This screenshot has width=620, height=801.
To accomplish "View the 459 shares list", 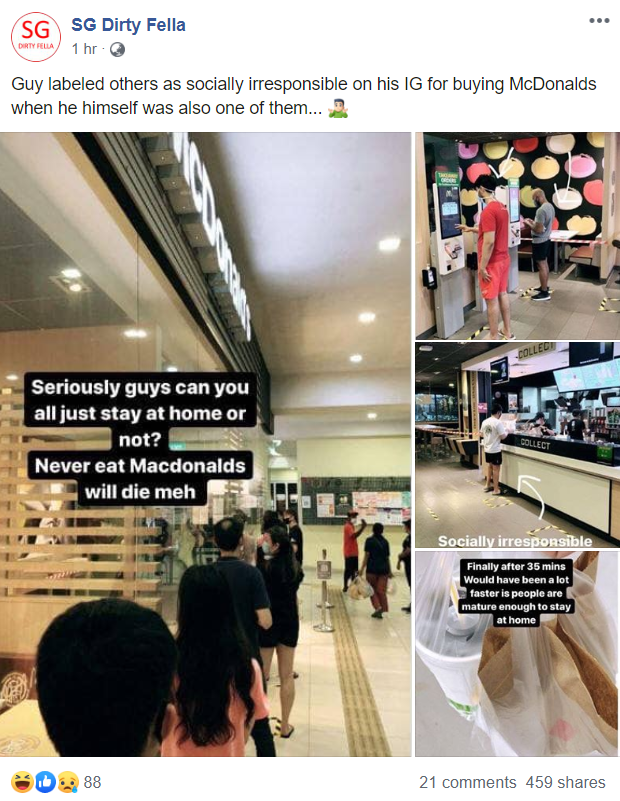I will (x=565, y=782).
